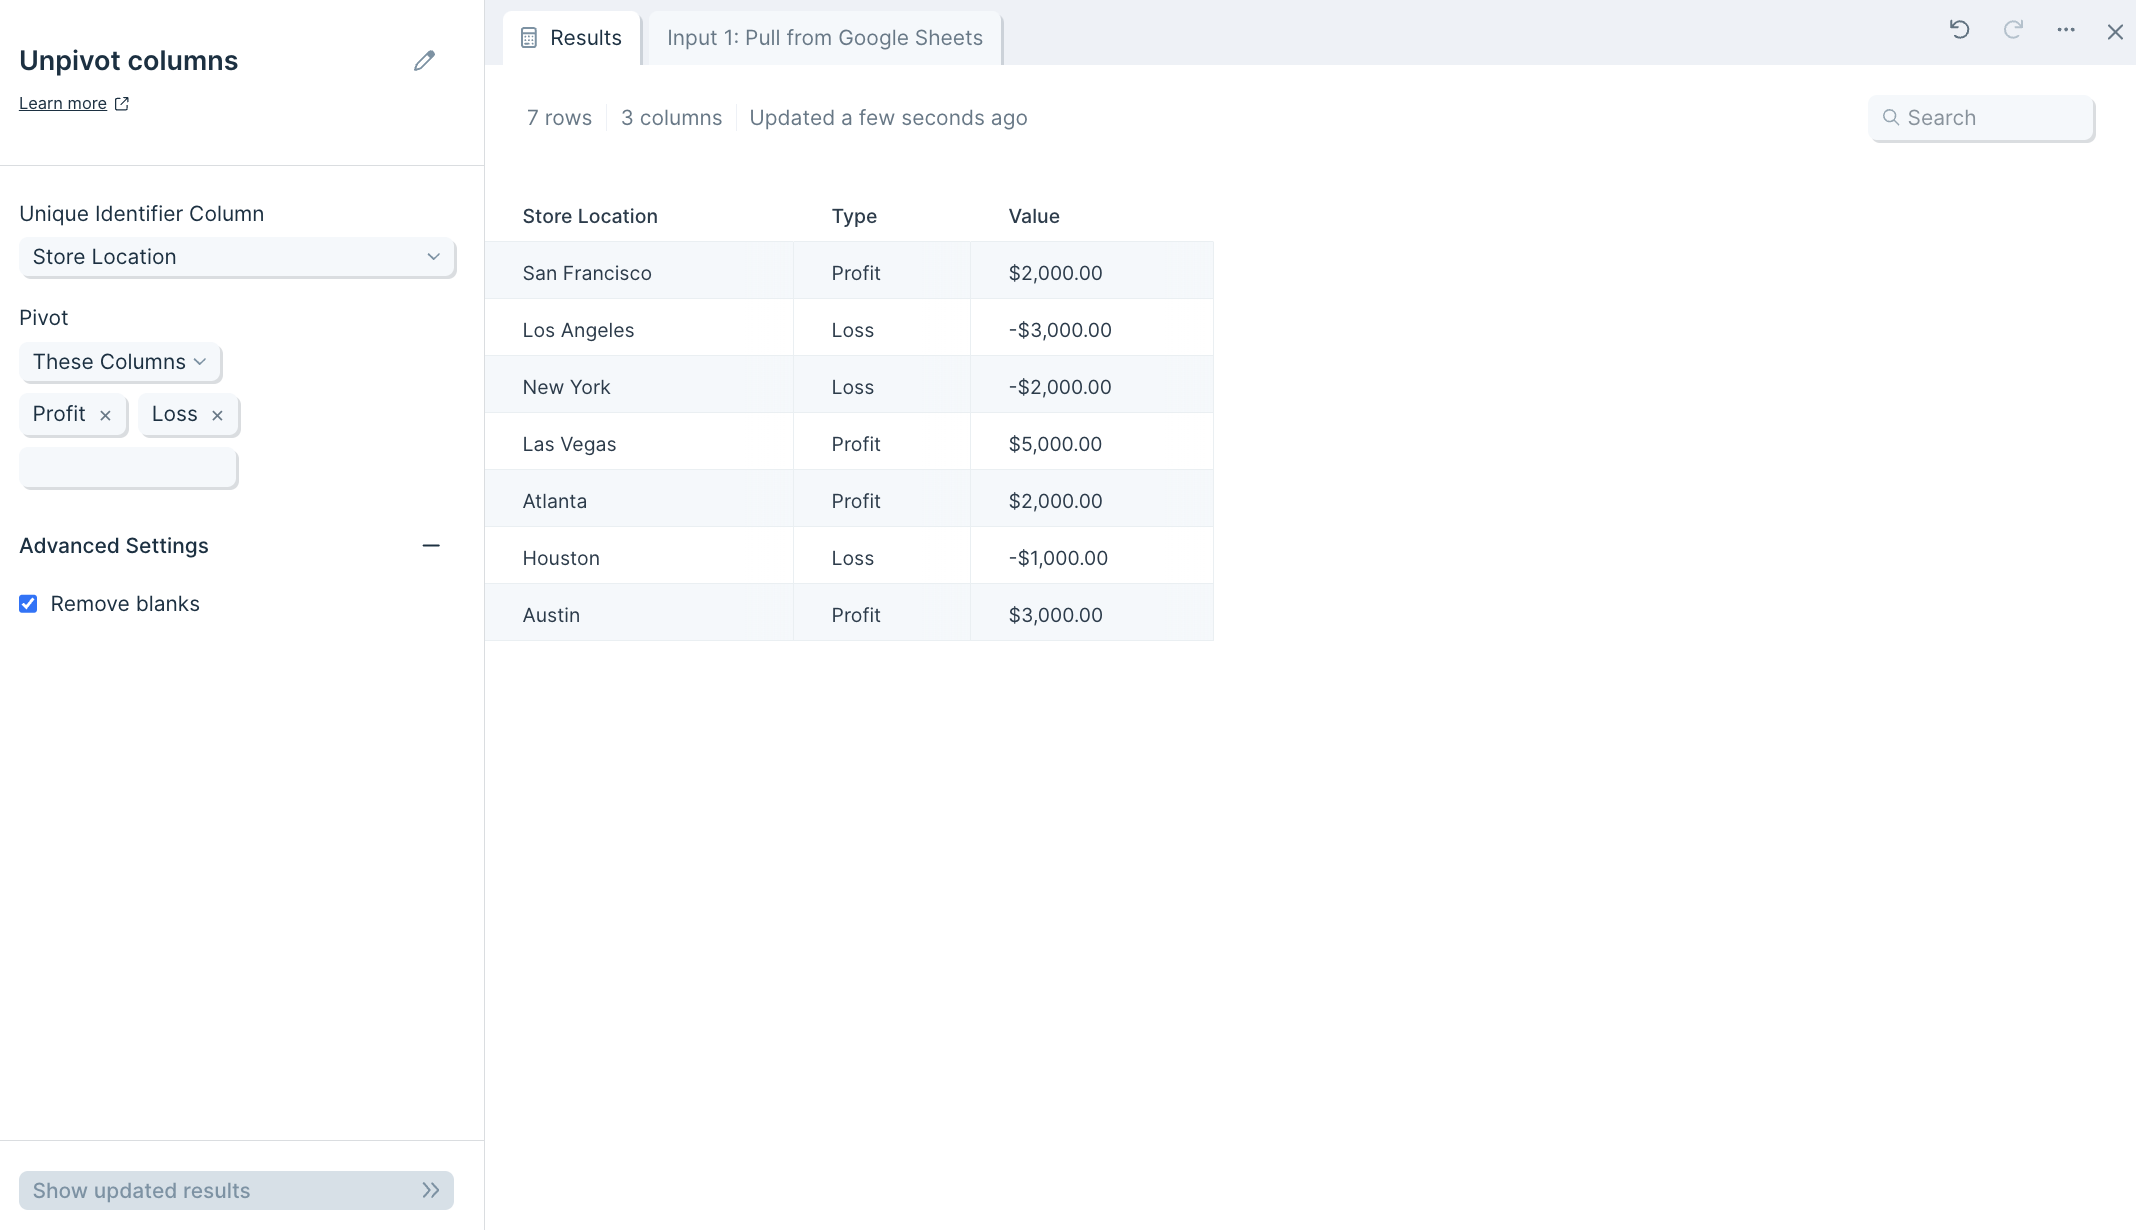Image resolution: width=2136 pixels, height=1230 pixels.
Task: Open the Store Location identifier dropdown
Action: click(x=237, y=257)
